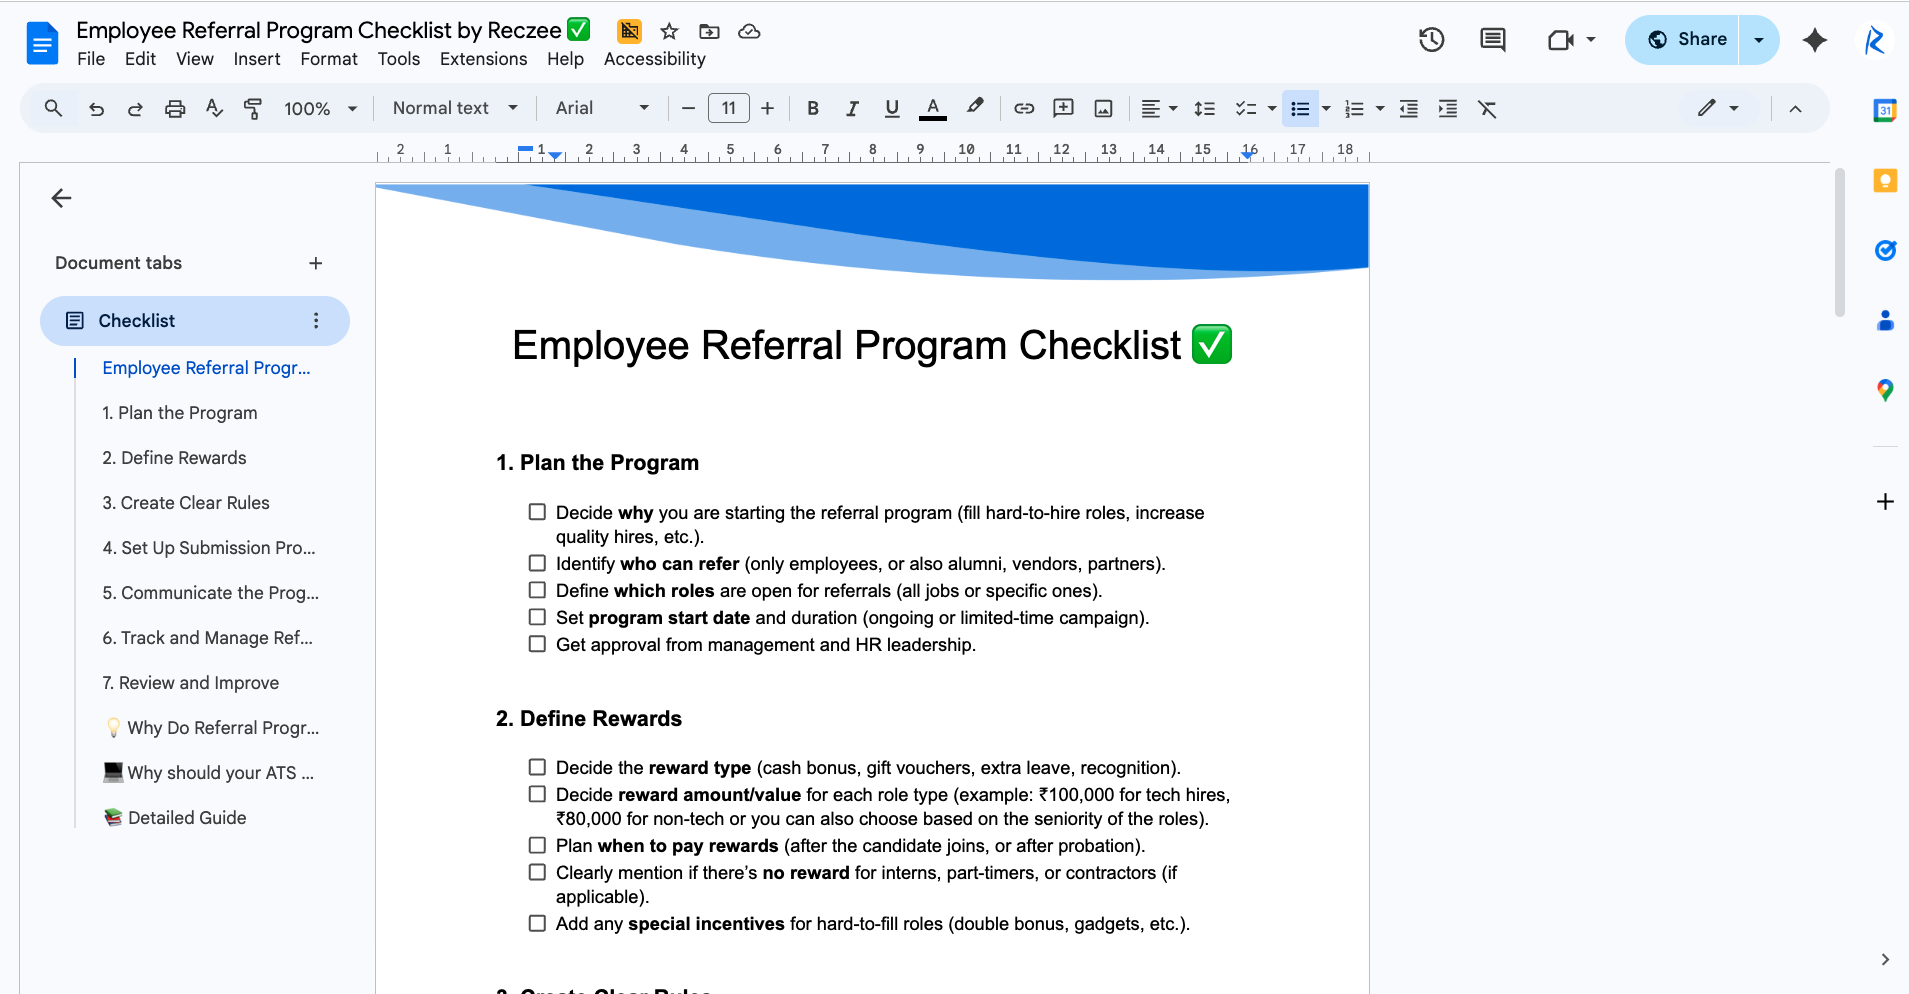The width and height of the screenshot is (1909, 994).
Task: Check 'Get approval from management' checkbox
Action: [537, 644]
